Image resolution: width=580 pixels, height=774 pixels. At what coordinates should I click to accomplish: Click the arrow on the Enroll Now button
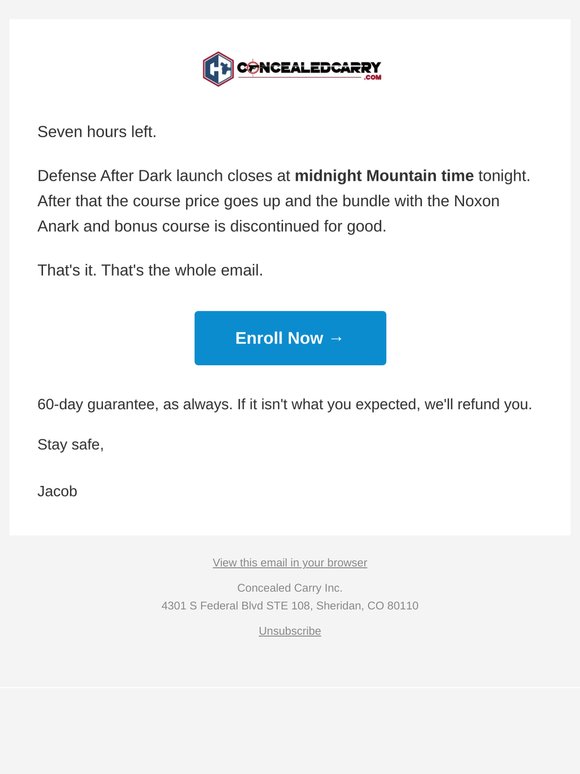[x=336, y=339]
